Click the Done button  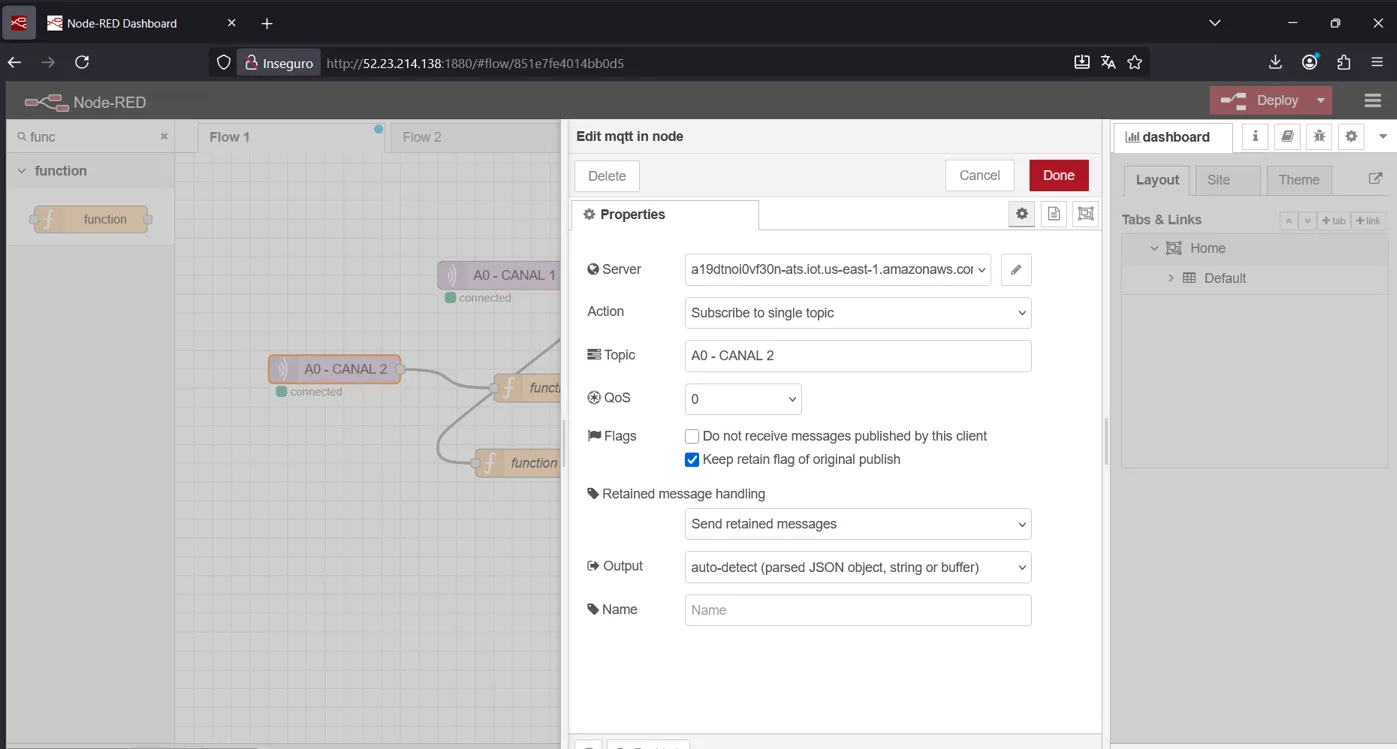(1058, 175)
